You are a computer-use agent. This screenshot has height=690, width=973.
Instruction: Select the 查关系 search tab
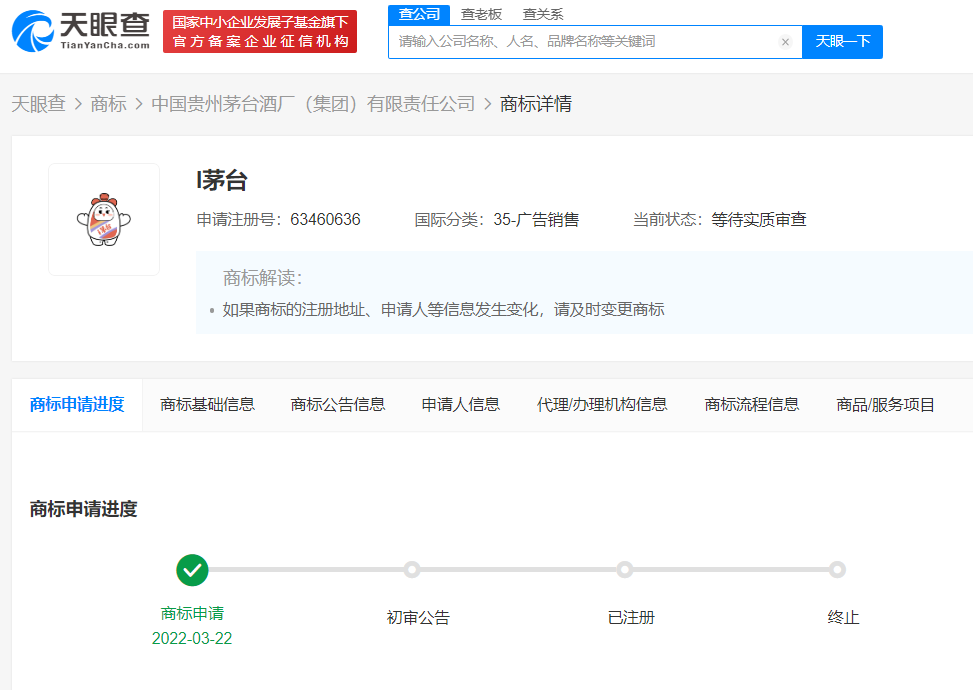tap(543, 14)
